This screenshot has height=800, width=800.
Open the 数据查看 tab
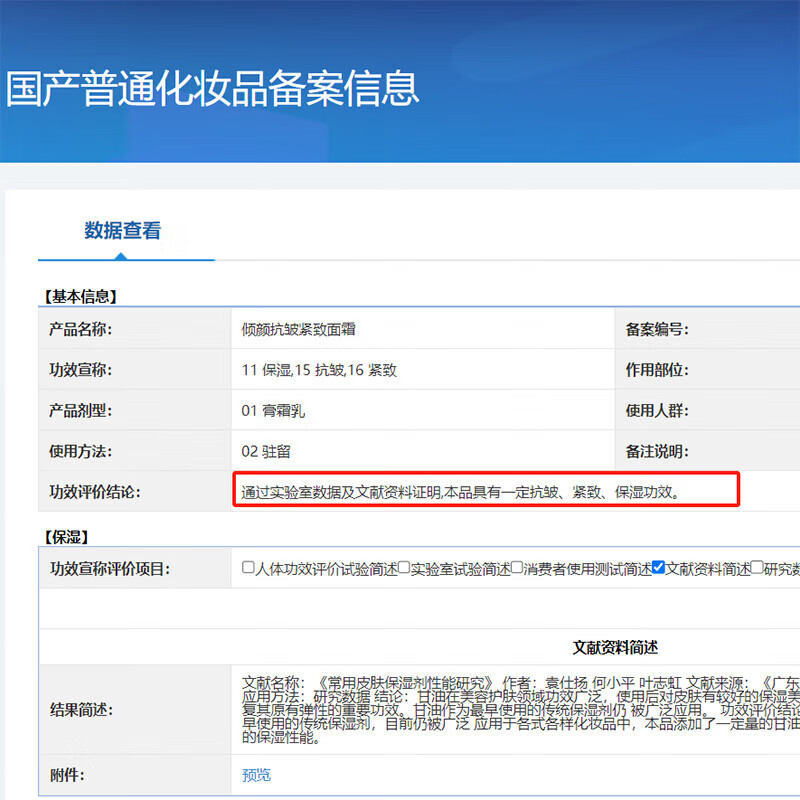(122, 231)
